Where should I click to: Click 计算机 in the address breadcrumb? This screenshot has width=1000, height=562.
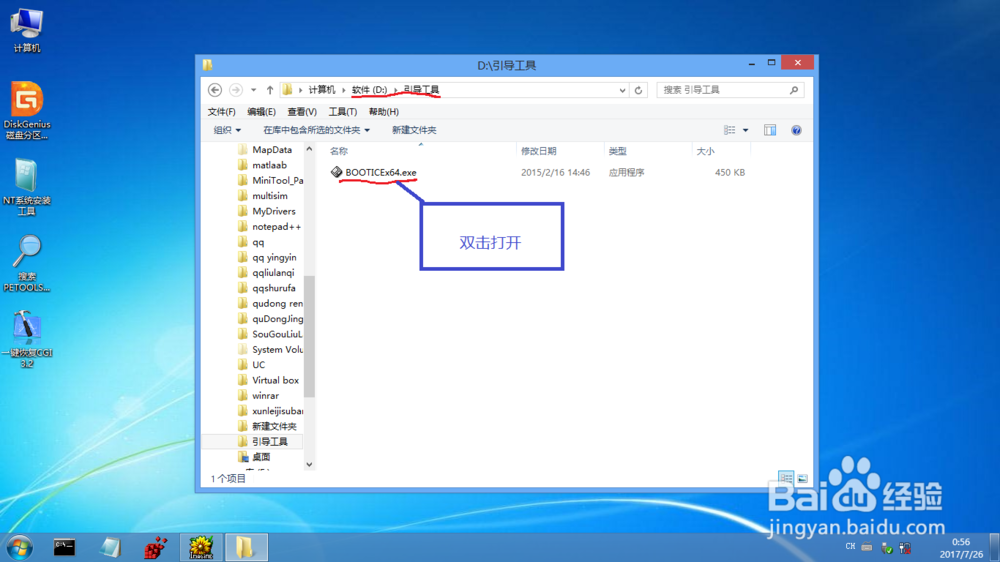[x=321, y=90]
